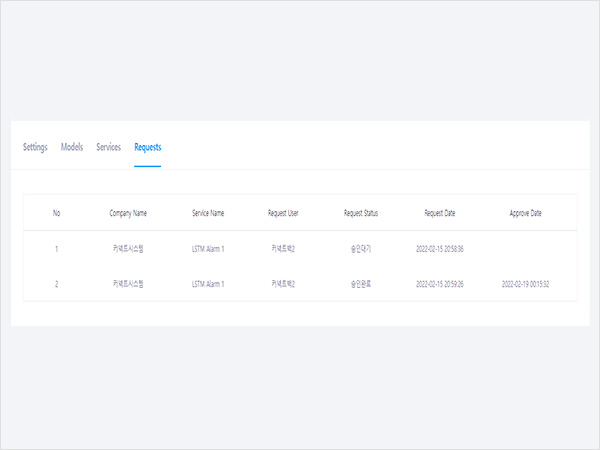Go to the Services tab
The image size is (600, 450).
[108, 147]
